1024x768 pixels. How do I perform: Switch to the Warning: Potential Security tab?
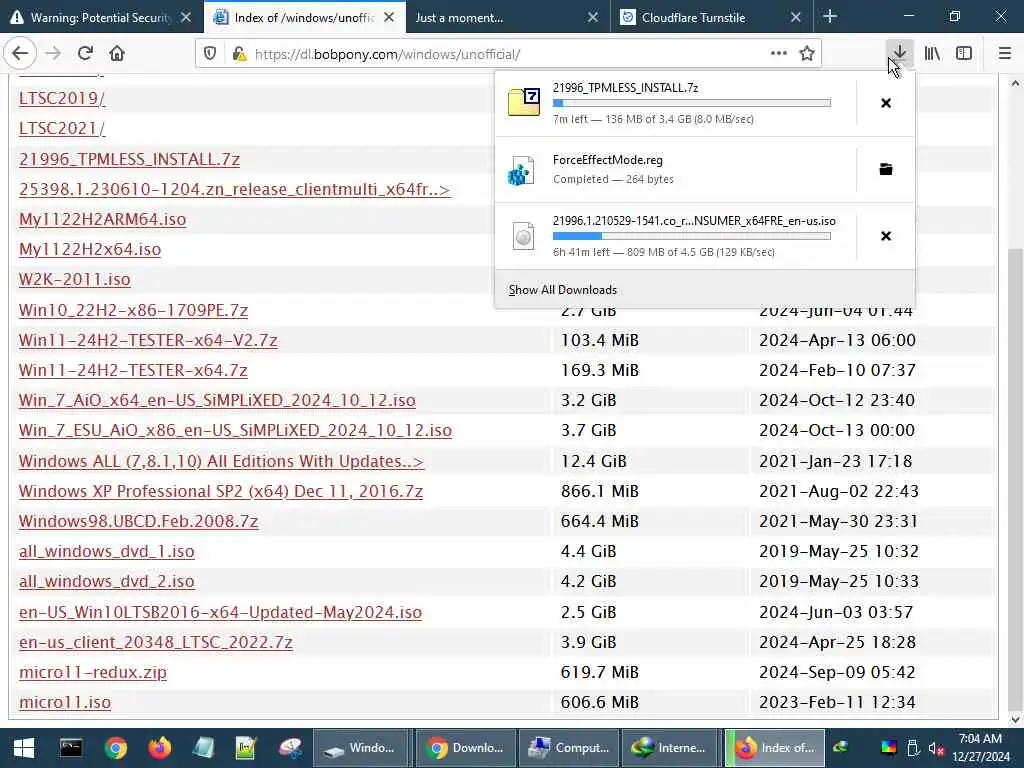pos(101,17)
